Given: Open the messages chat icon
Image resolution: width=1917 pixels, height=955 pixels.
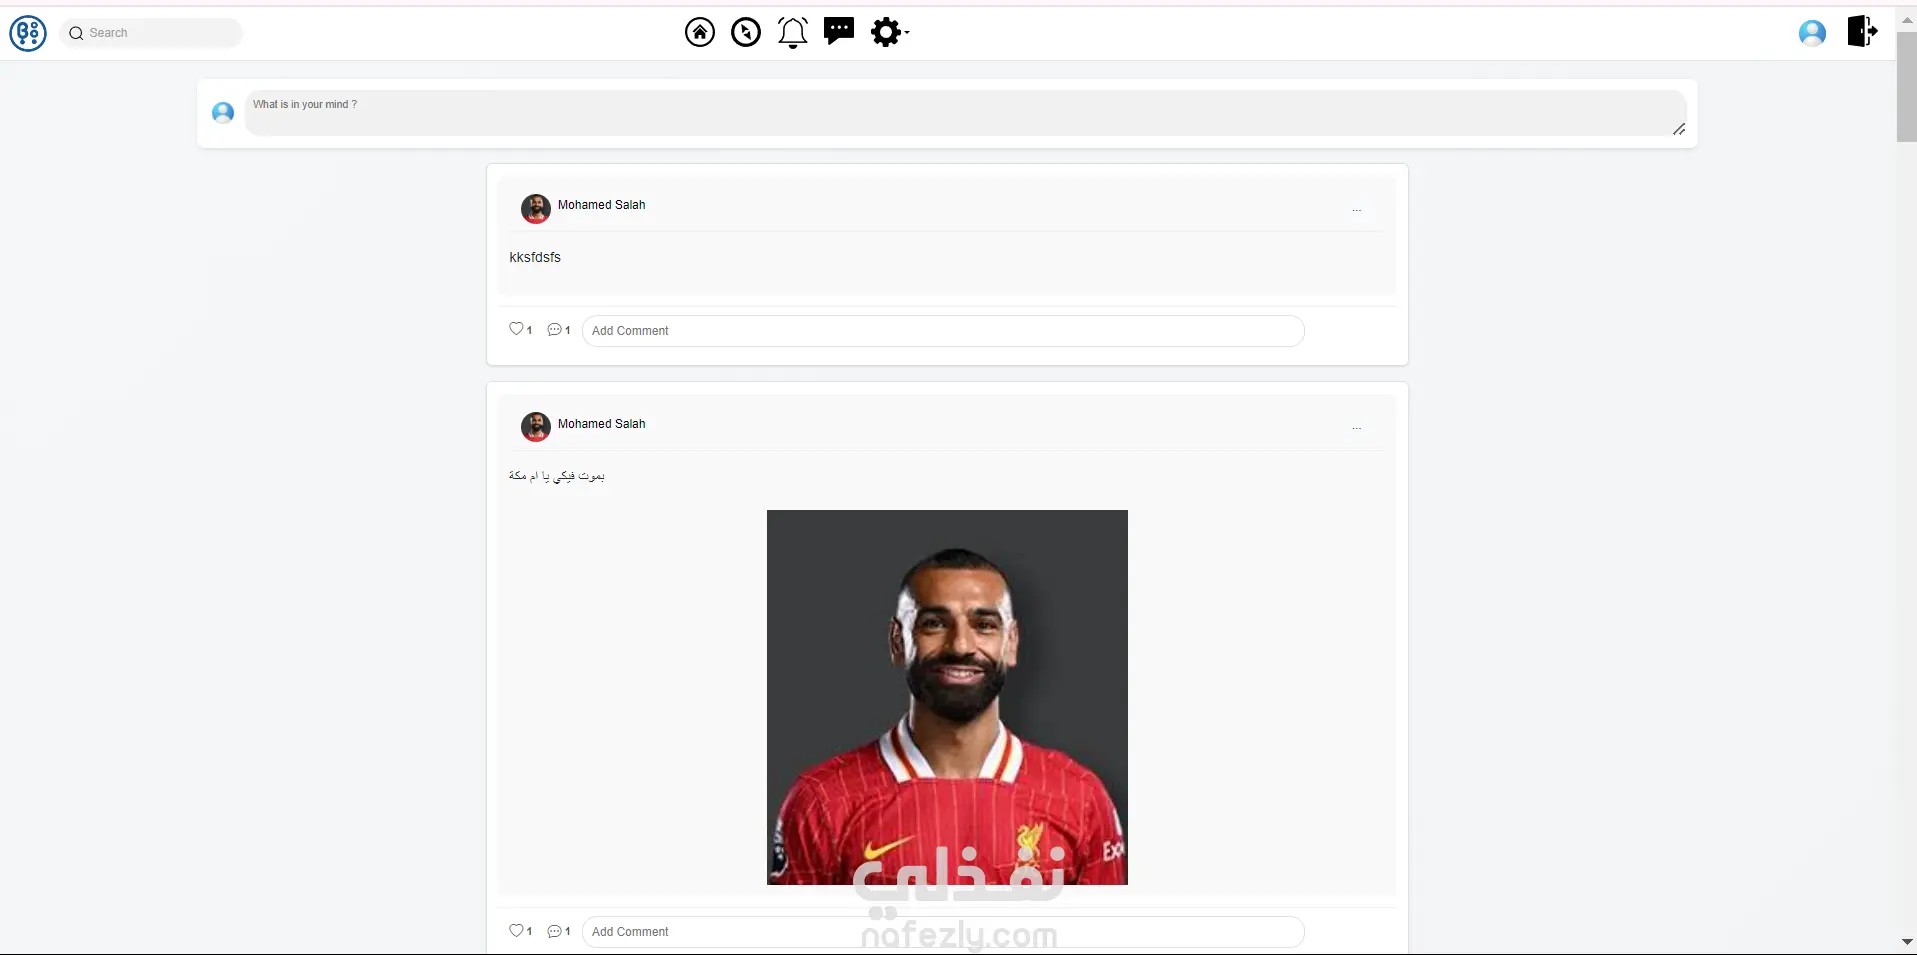Looking at the screenshot, I should pyautogui.click(x=839, y=31).
